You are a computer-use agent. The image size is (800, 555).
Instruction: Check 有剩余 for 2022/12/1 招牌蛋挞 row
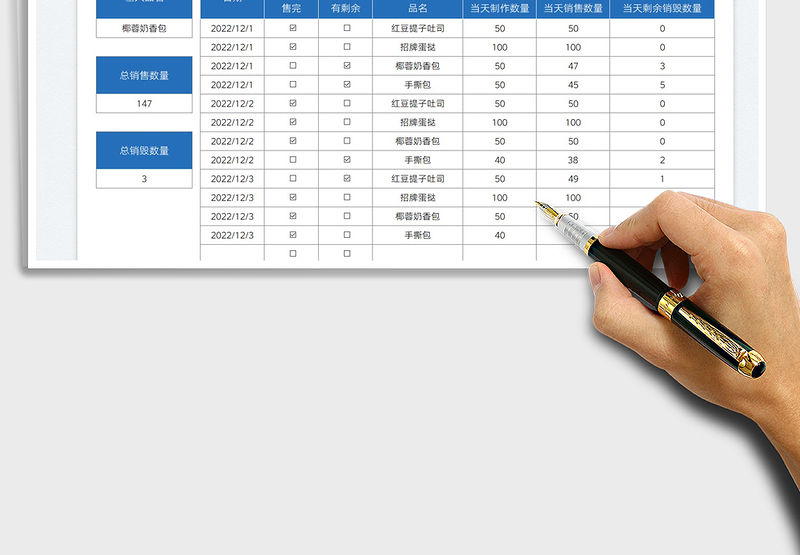click(x=347, y=47)
